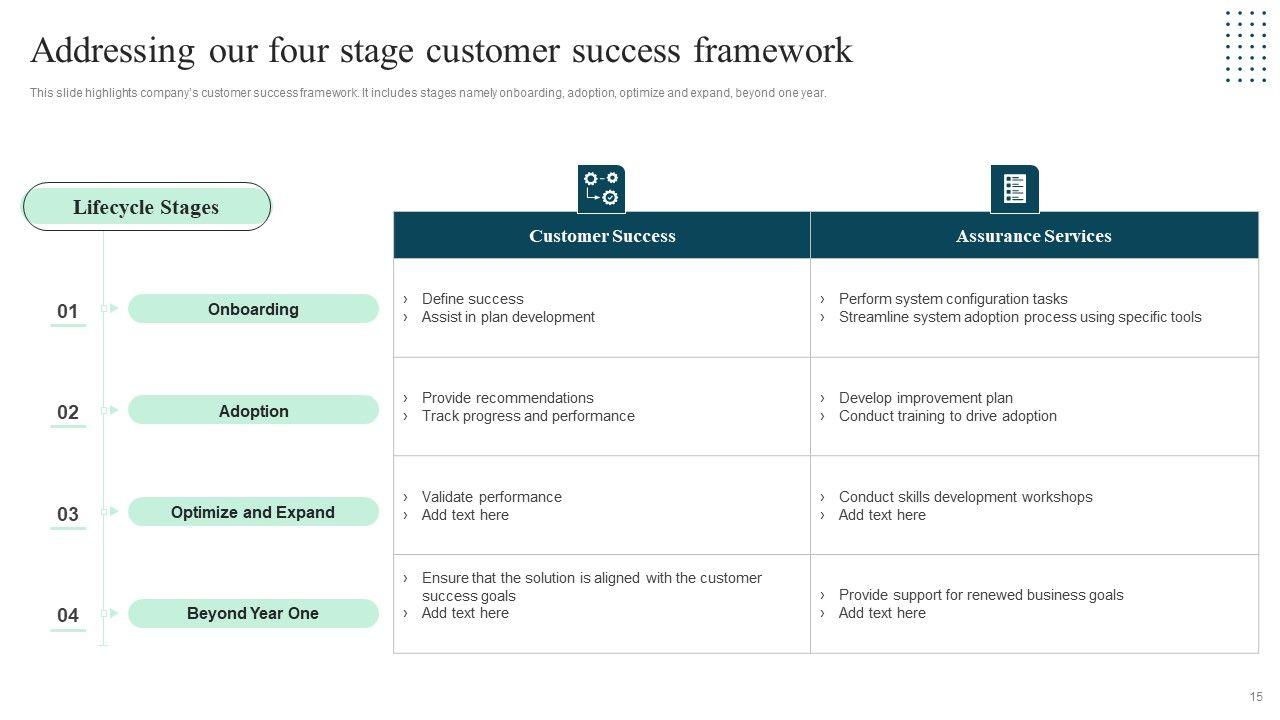This screenshot has width=1280, height=720.
Task: Click the "Conduct training to drive adoption" bullet
Action: pos(947,416)
